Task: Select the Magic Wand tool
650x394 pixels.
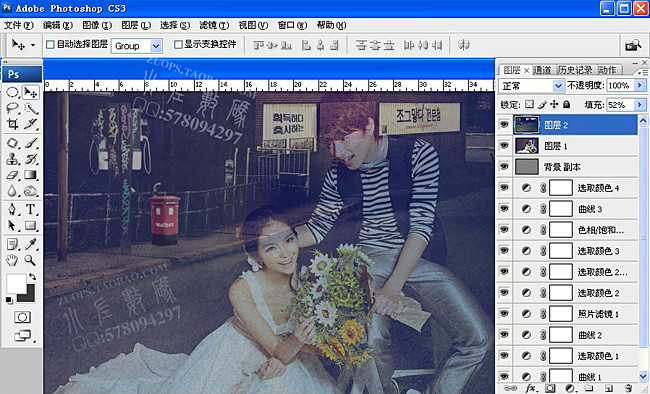Action: click(x=30, y=108)
